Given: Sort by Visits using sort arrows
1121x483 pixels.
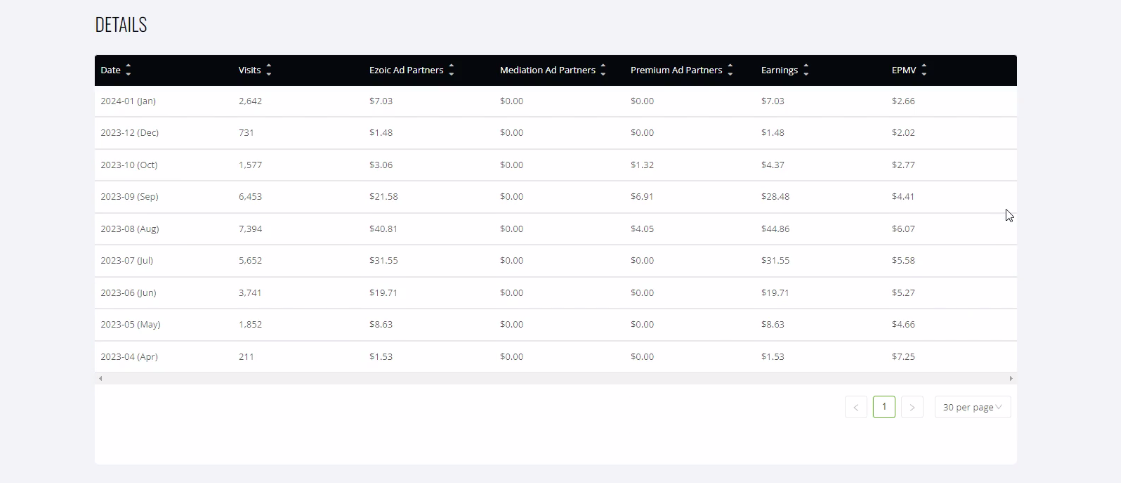Looking at the screenshot, I should click(x=269, y=70).
